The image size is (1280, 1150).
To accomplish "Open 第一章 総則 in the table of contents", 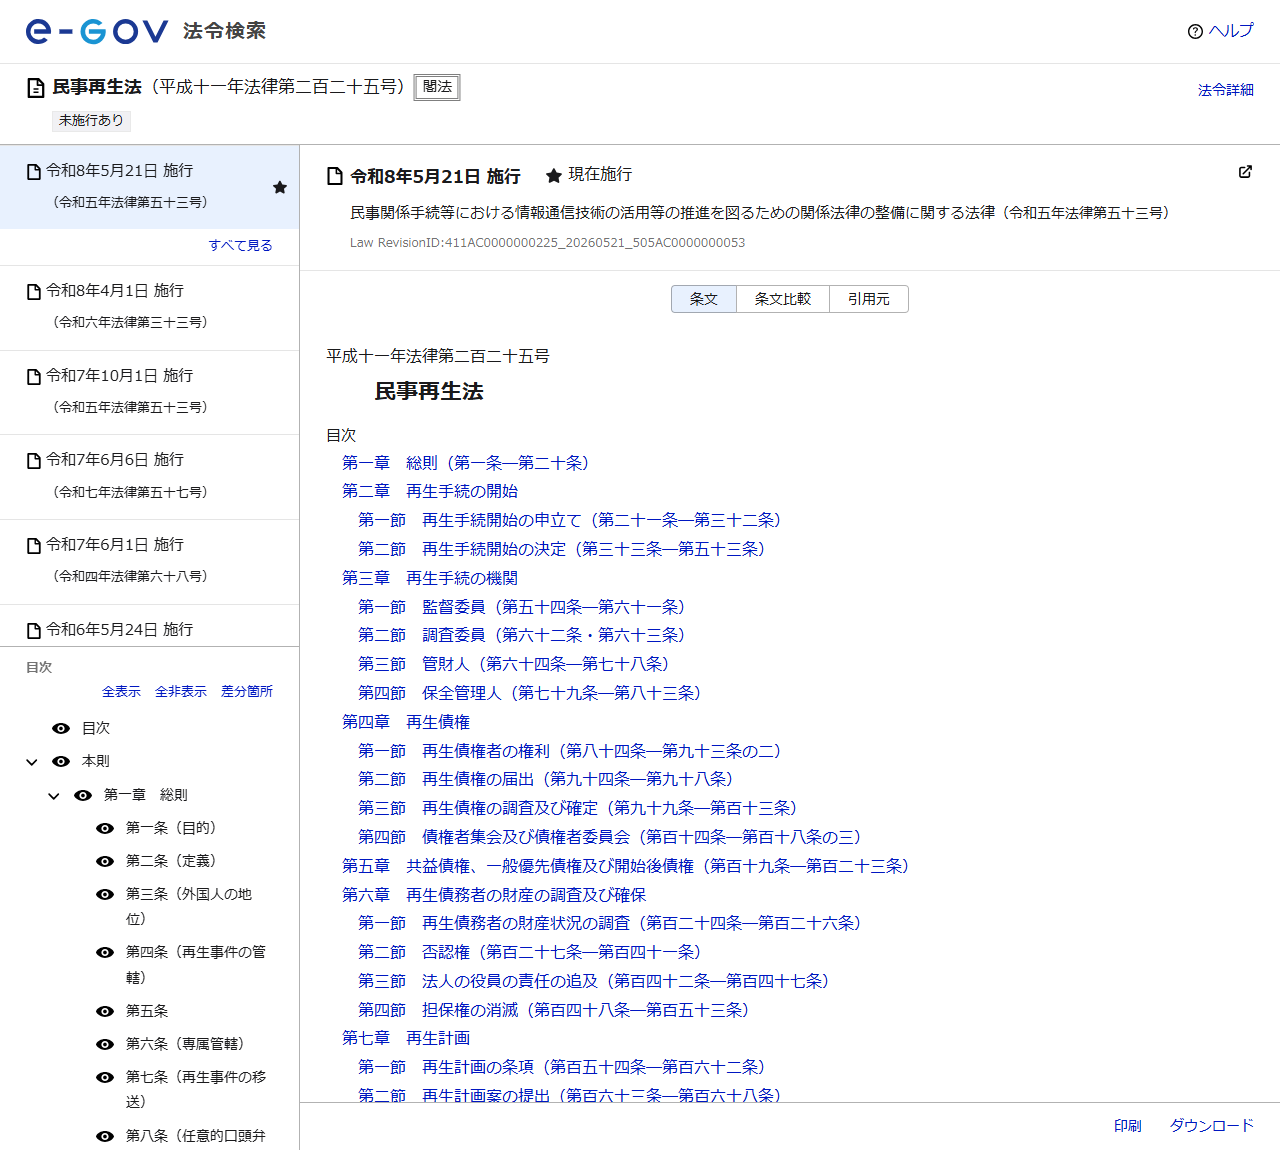I will pos(465,463).
